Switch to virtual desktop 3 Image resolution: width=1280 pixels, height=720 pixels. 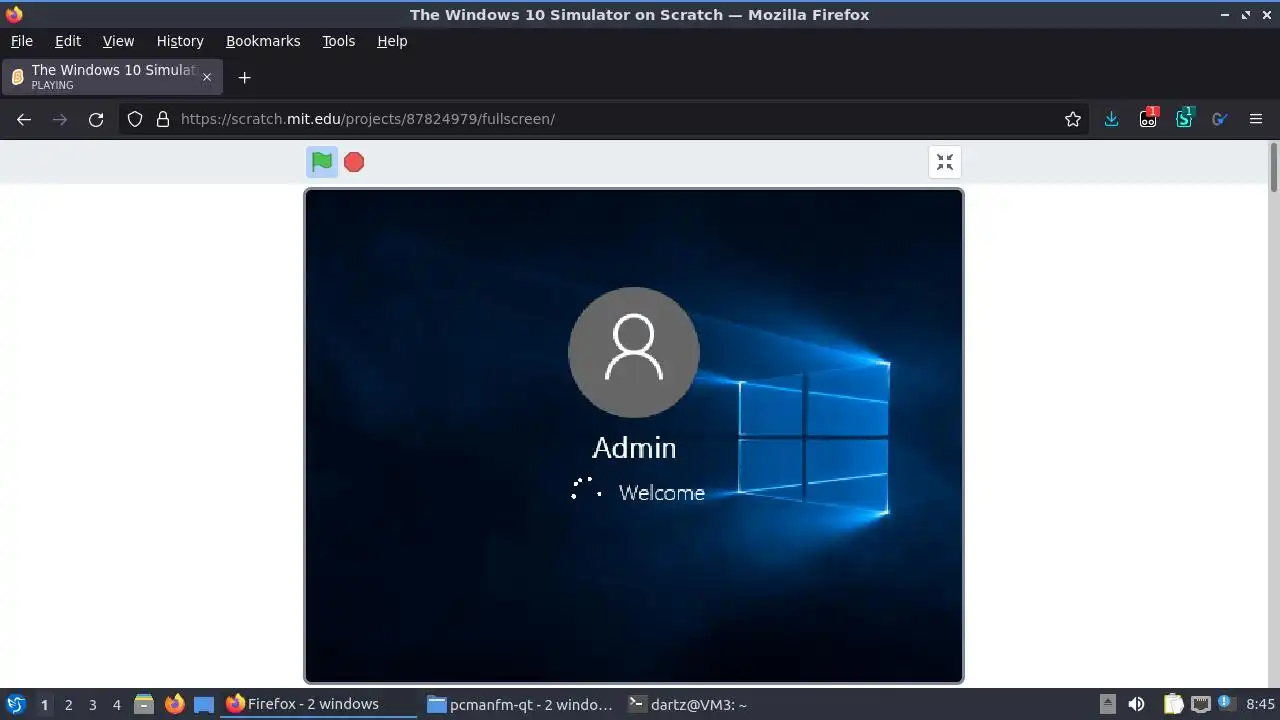pos(92,705)
